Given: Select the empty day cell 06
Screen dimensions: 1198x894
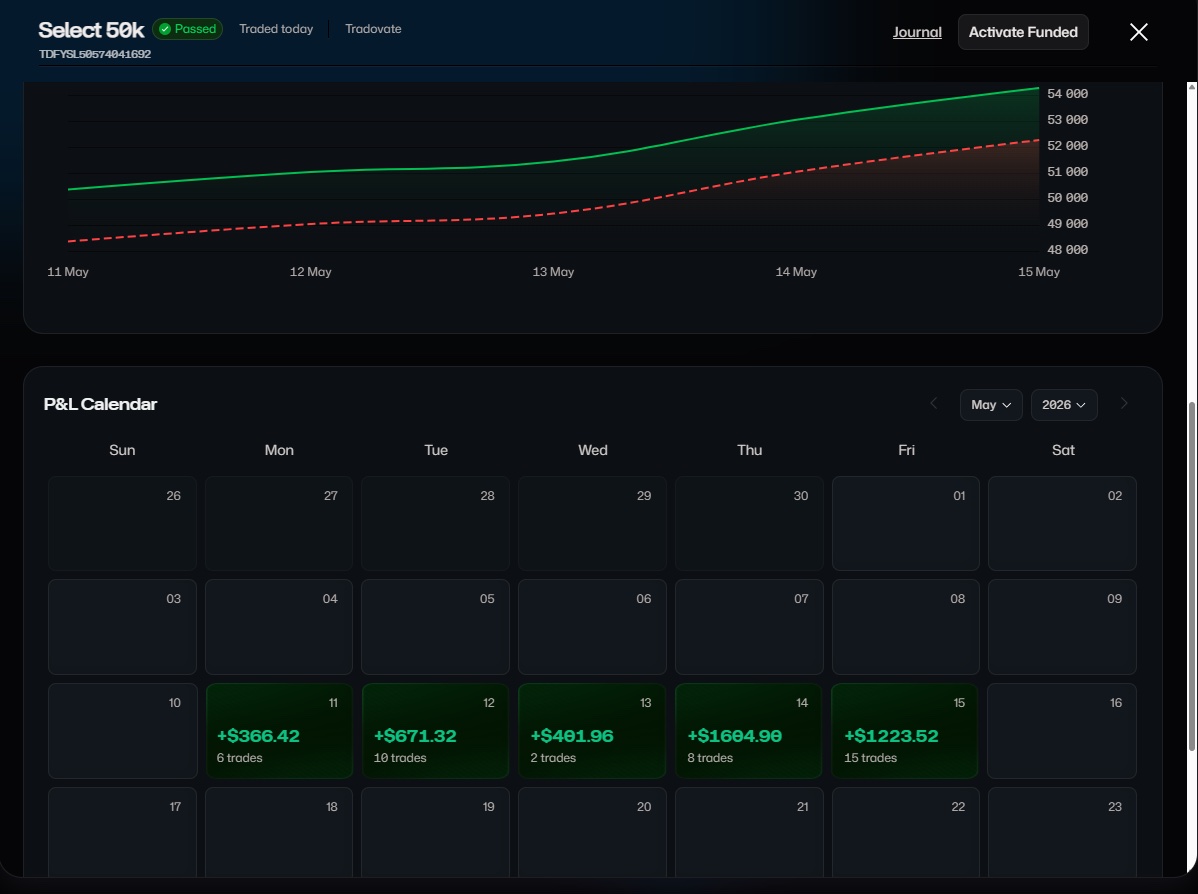Looking at the screenshot, I should click(x=592, y=627).
